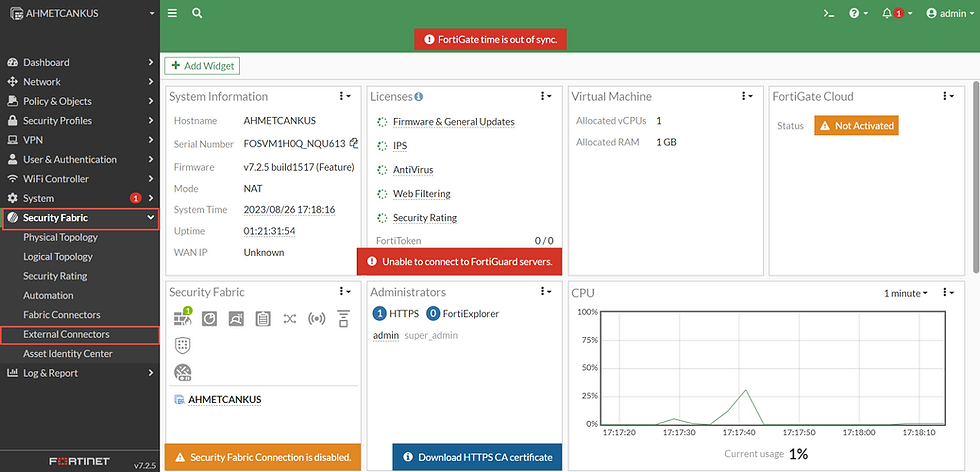Click the User & Authentication person icon
Viewport: 980px width, 472px height.
coord(12,159)
